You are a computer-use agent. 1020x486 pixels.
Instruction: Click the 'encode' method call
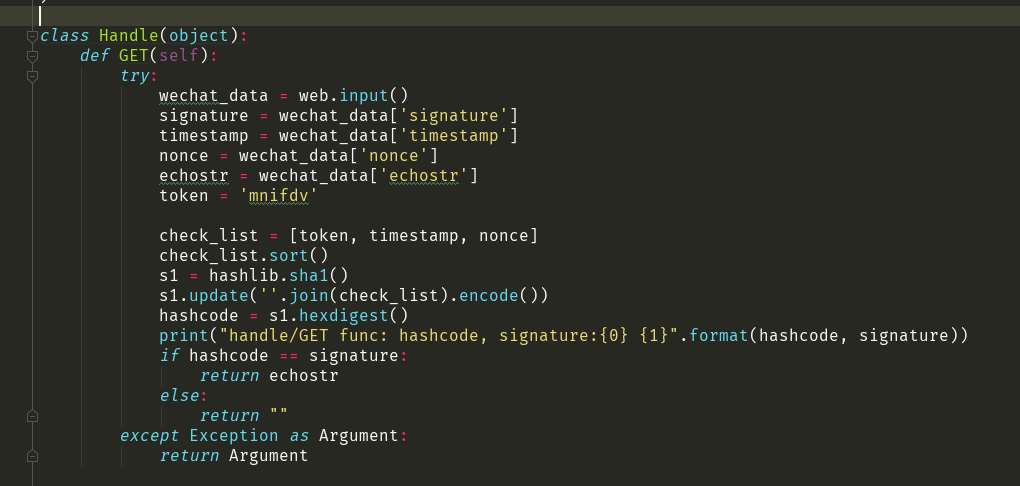coord(489,295)
